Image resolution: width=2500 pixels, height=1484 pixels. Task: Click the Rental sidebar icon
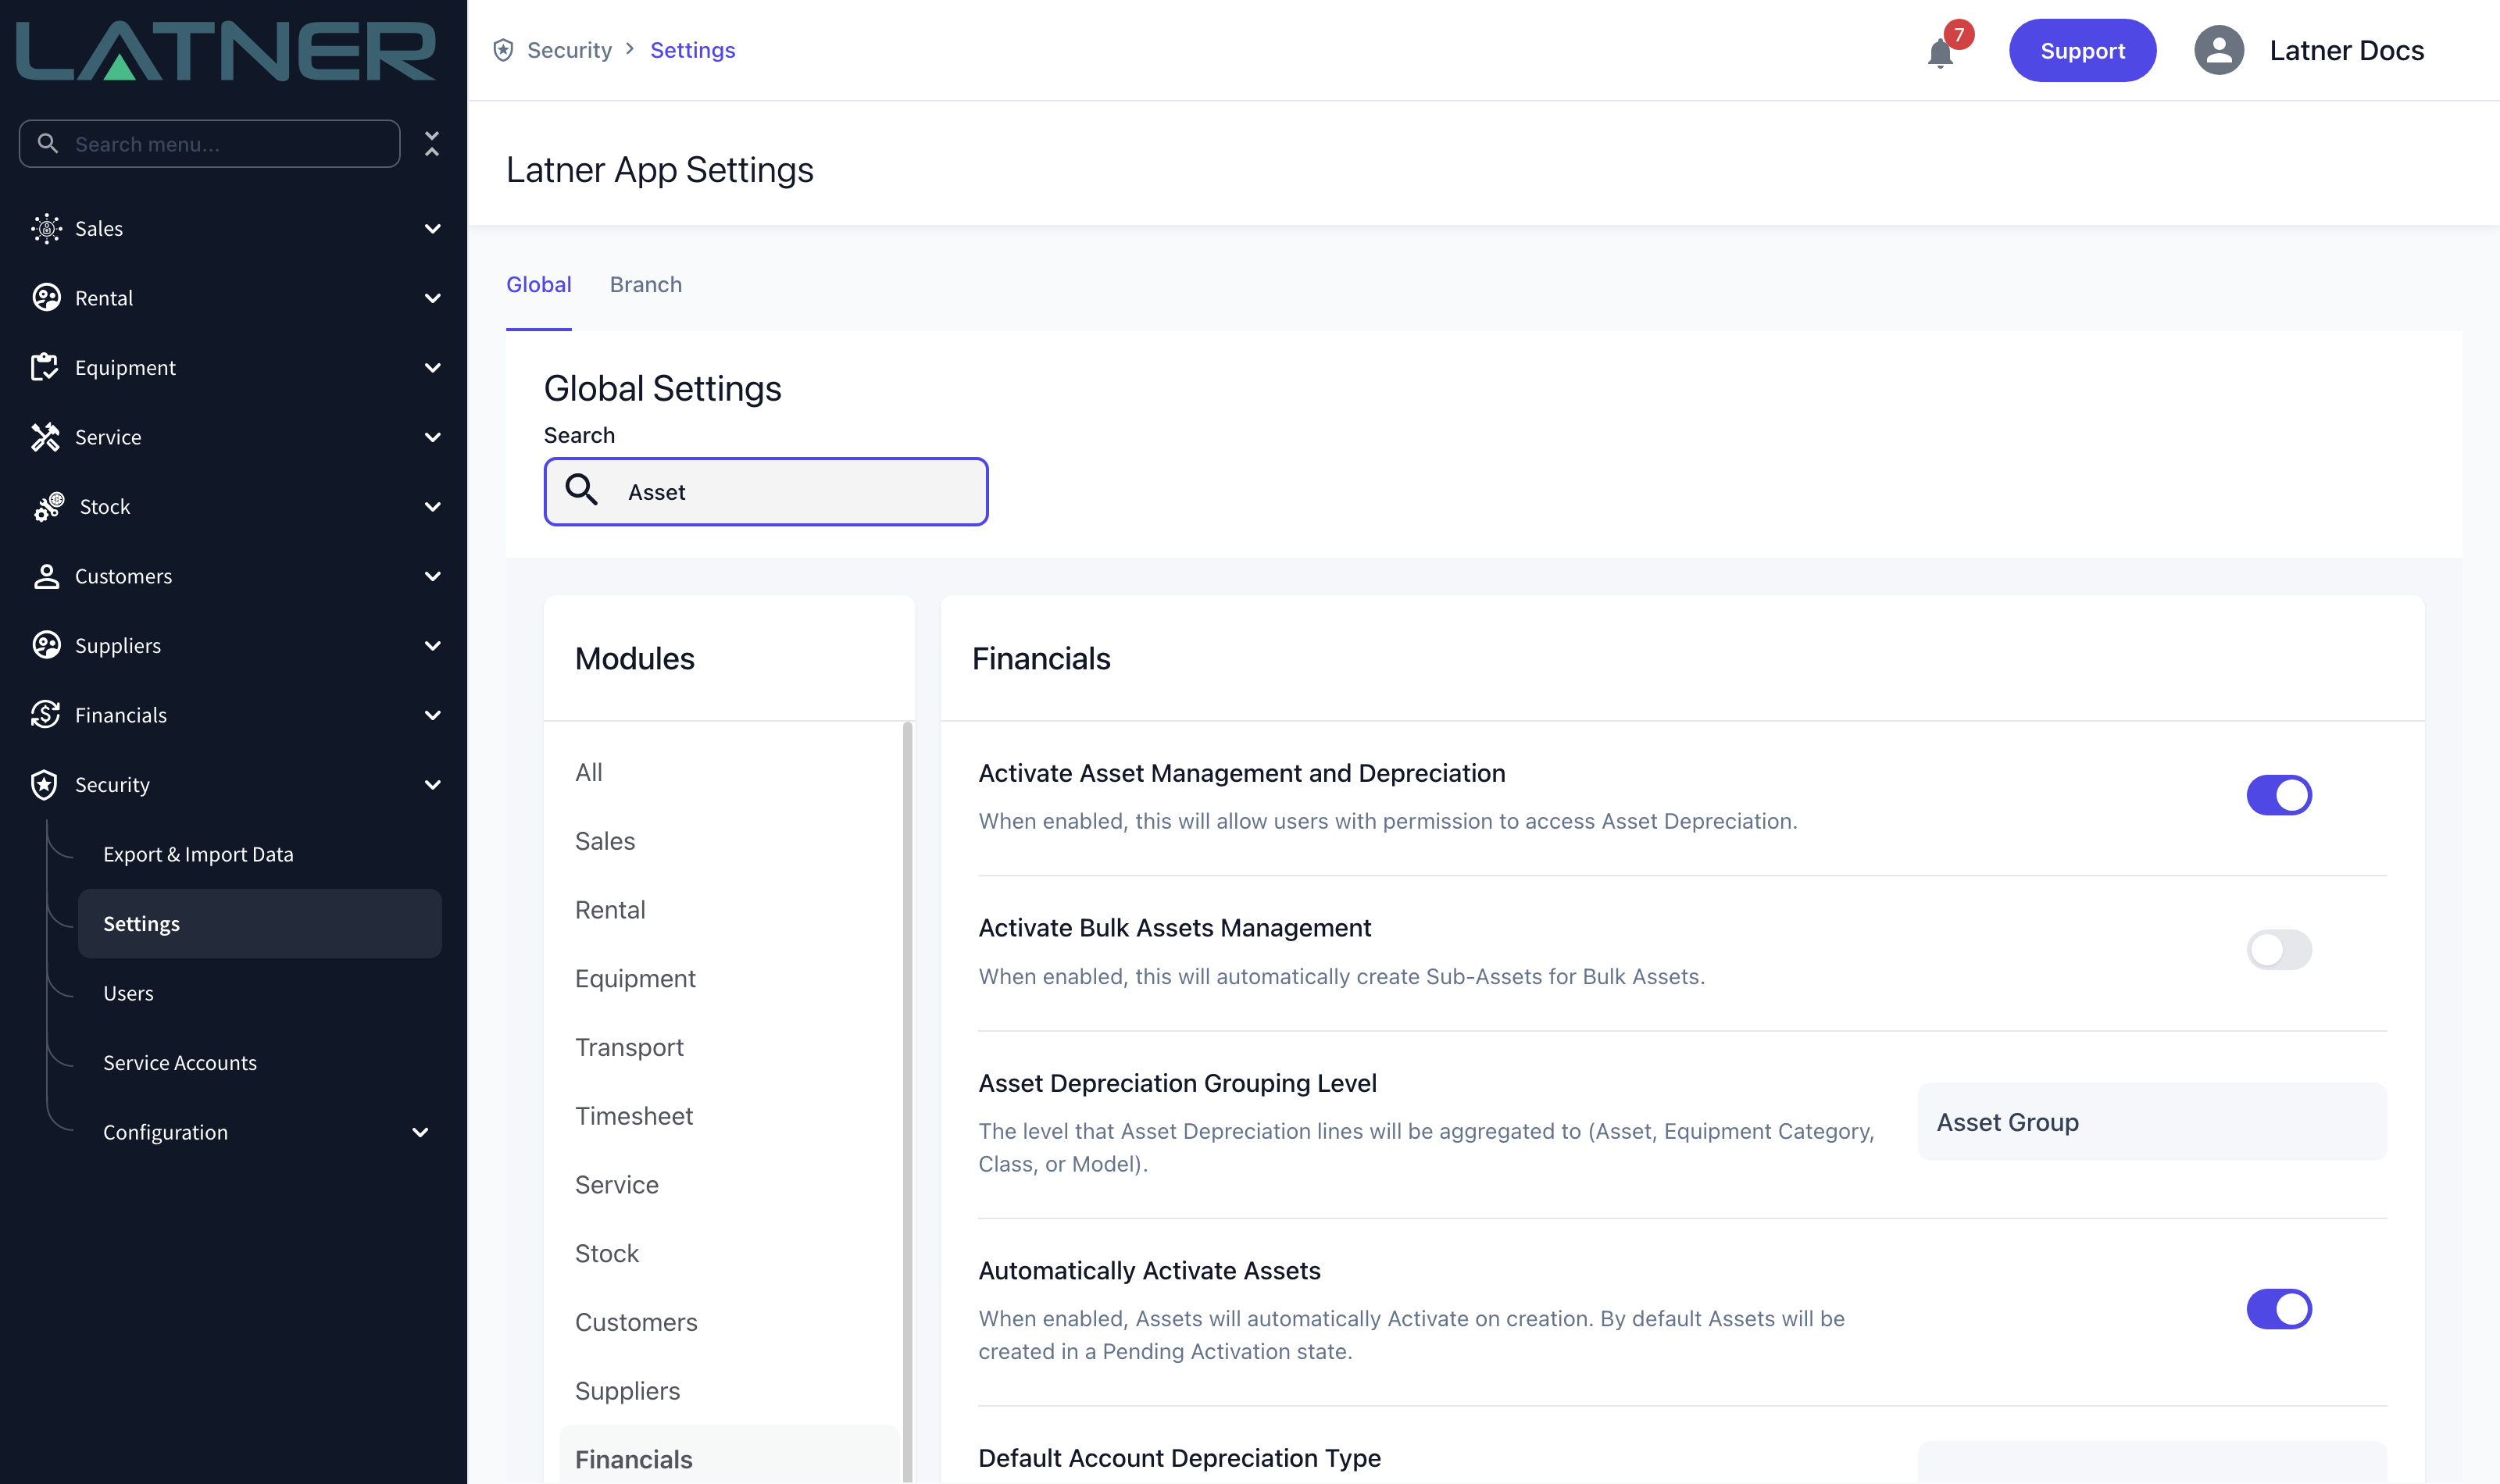[46, 297]
